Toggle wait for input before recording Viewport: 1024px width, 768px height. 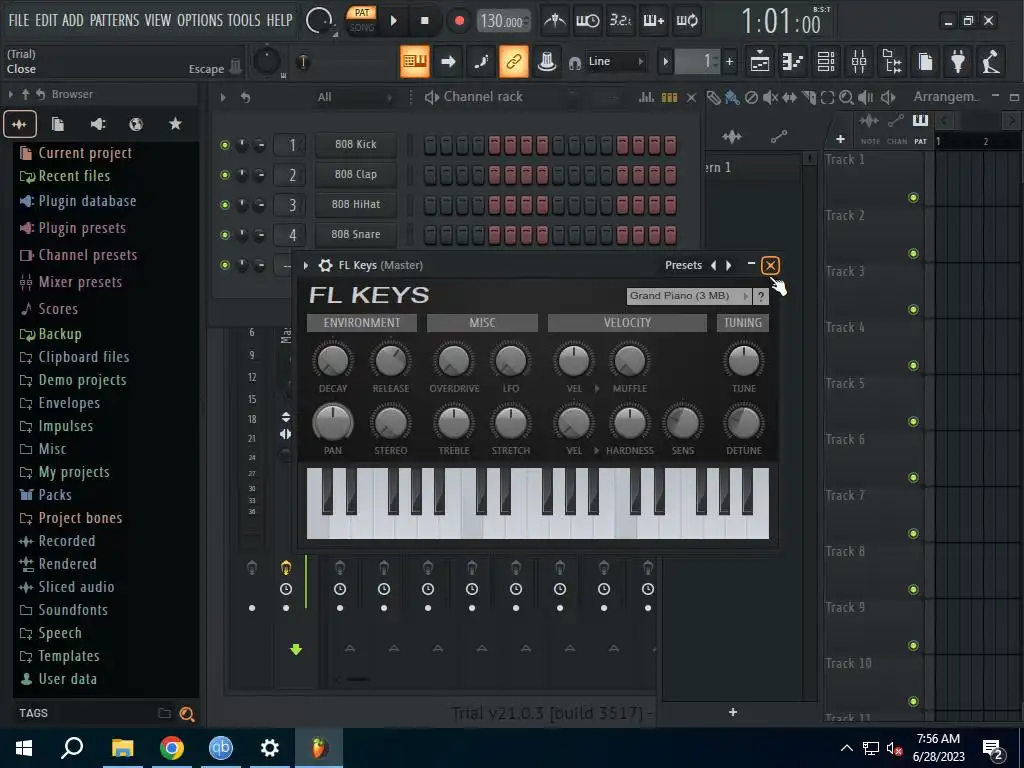(x=588, y=21)
